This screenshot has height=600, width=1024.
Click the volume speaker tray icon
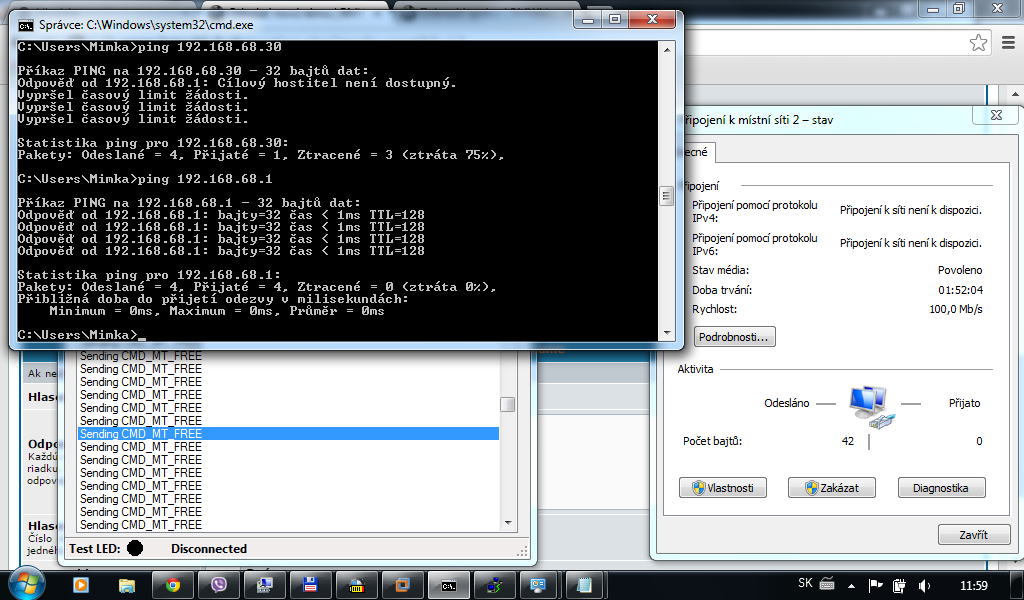[x=923, y=584]
